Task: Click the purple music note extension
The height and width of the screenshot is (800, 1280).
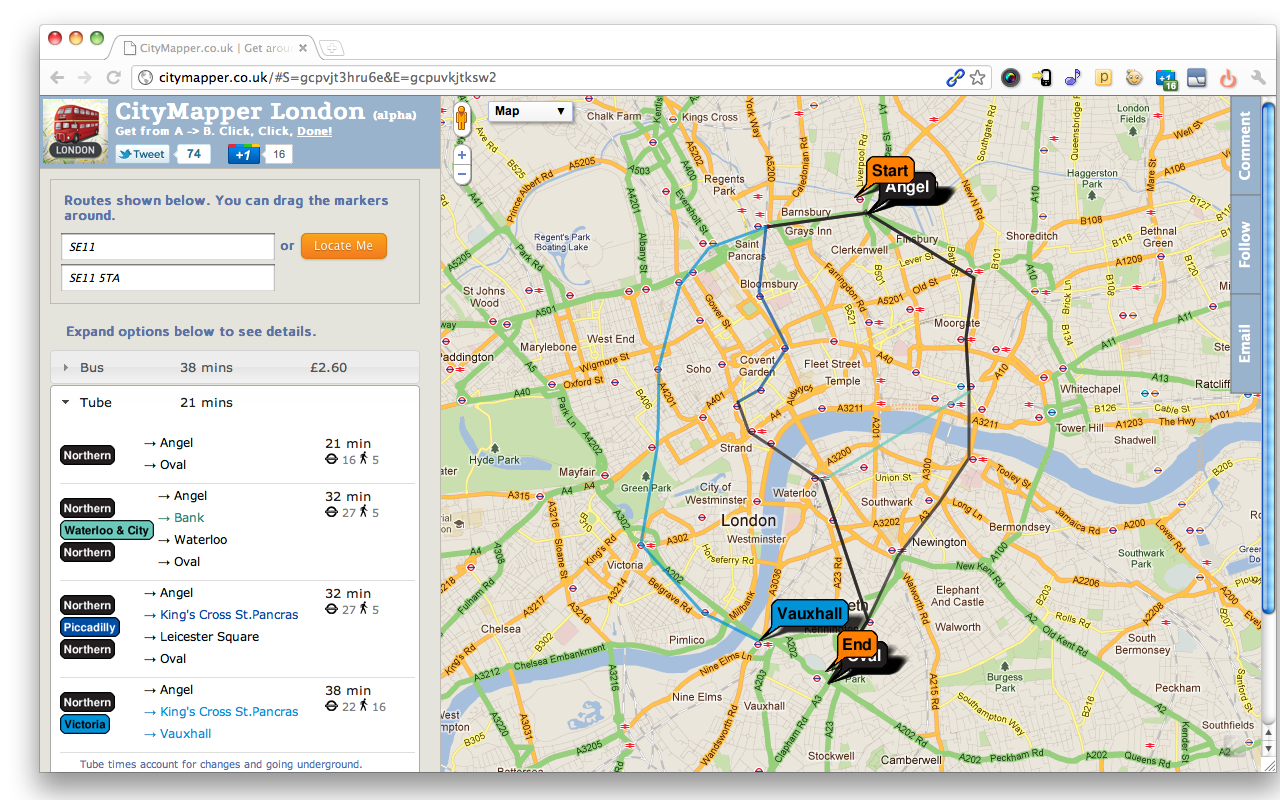Action: click(1073, 77)
